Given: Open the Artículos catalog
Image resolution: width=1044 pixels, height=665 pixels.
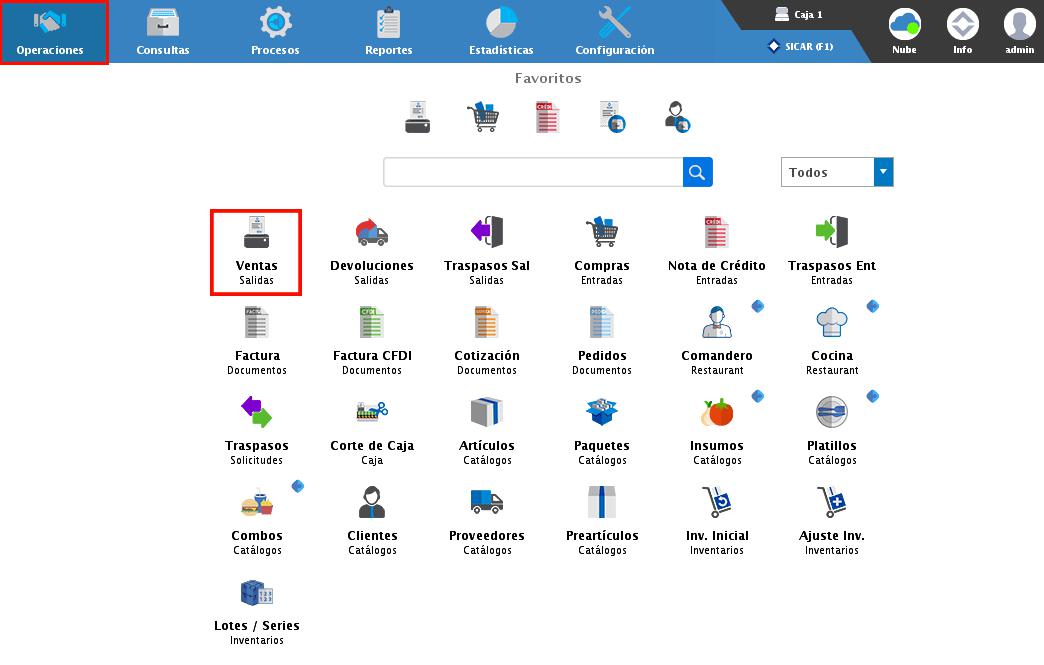Looking at the screenshot, I should coord(486,430).
